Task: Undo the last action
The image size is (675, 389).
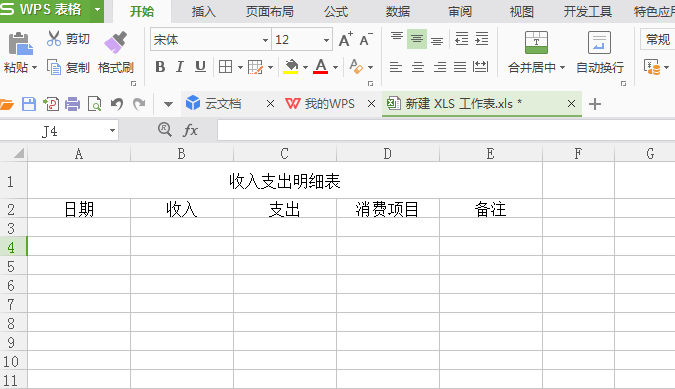Action: tap(117, 104)
